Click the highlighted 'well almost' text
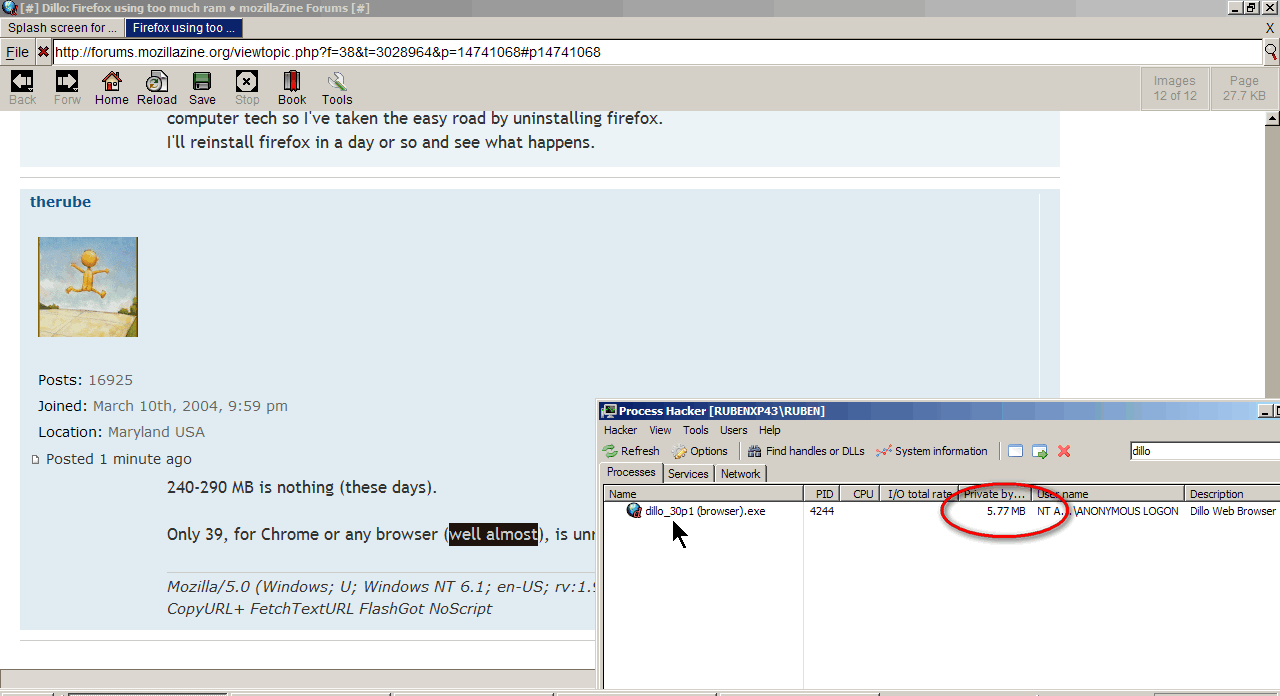Screen dimensions: 1280x696 (494, 534)
